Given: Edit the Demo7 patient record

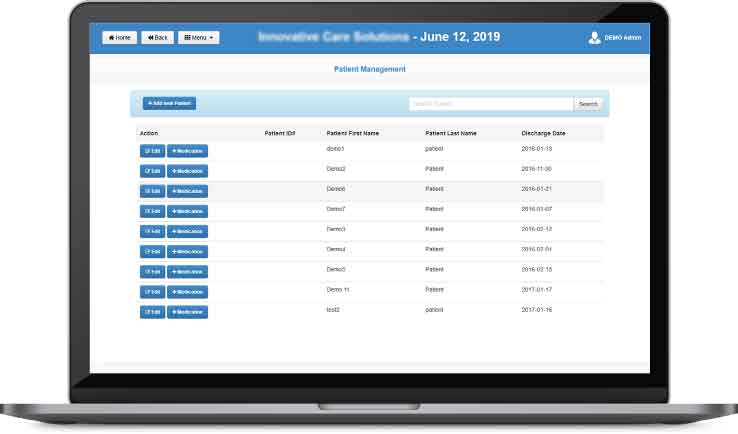Looking at the screenshot, I should coord(152,211).
